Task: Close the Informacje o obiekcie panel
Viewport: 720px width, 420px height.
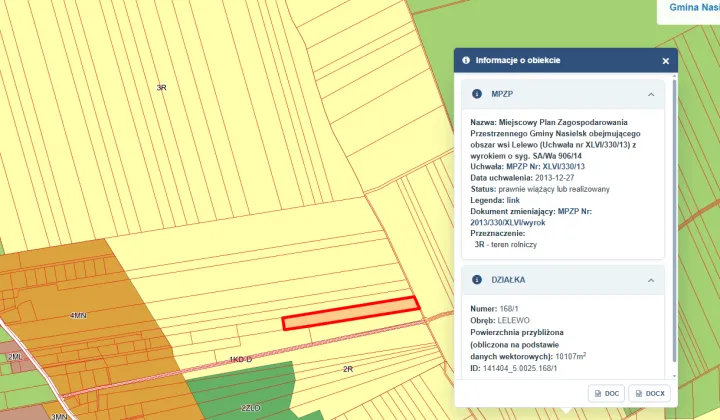Action: 665,61
